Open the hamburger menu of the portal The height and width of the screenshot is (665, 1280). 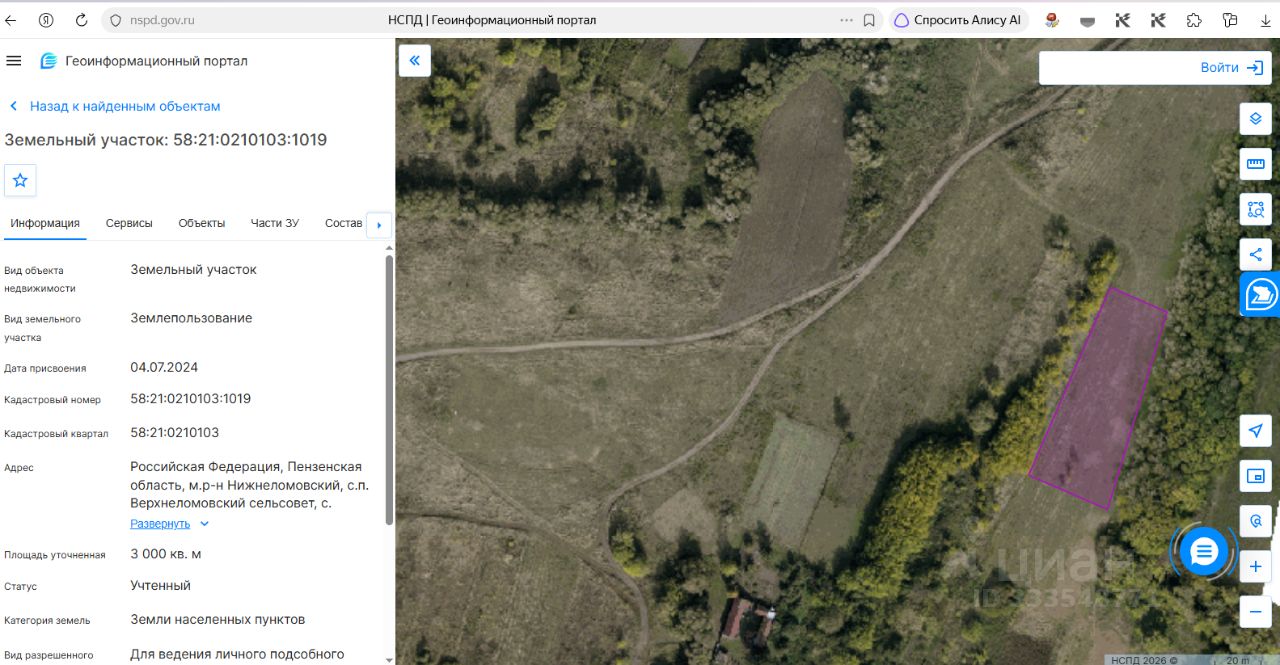(14, 61)
